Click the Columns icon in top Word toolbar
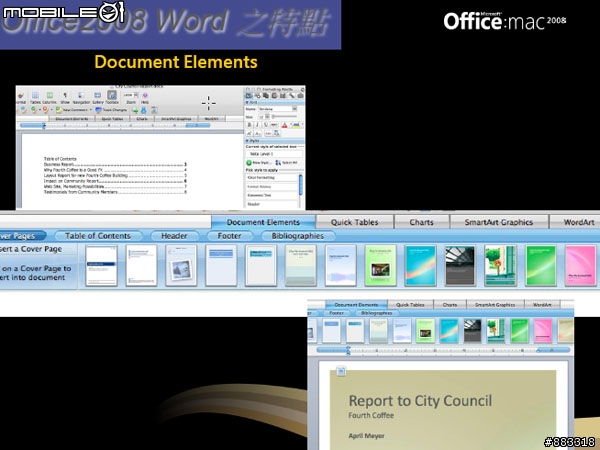 (x=50, y=95)
